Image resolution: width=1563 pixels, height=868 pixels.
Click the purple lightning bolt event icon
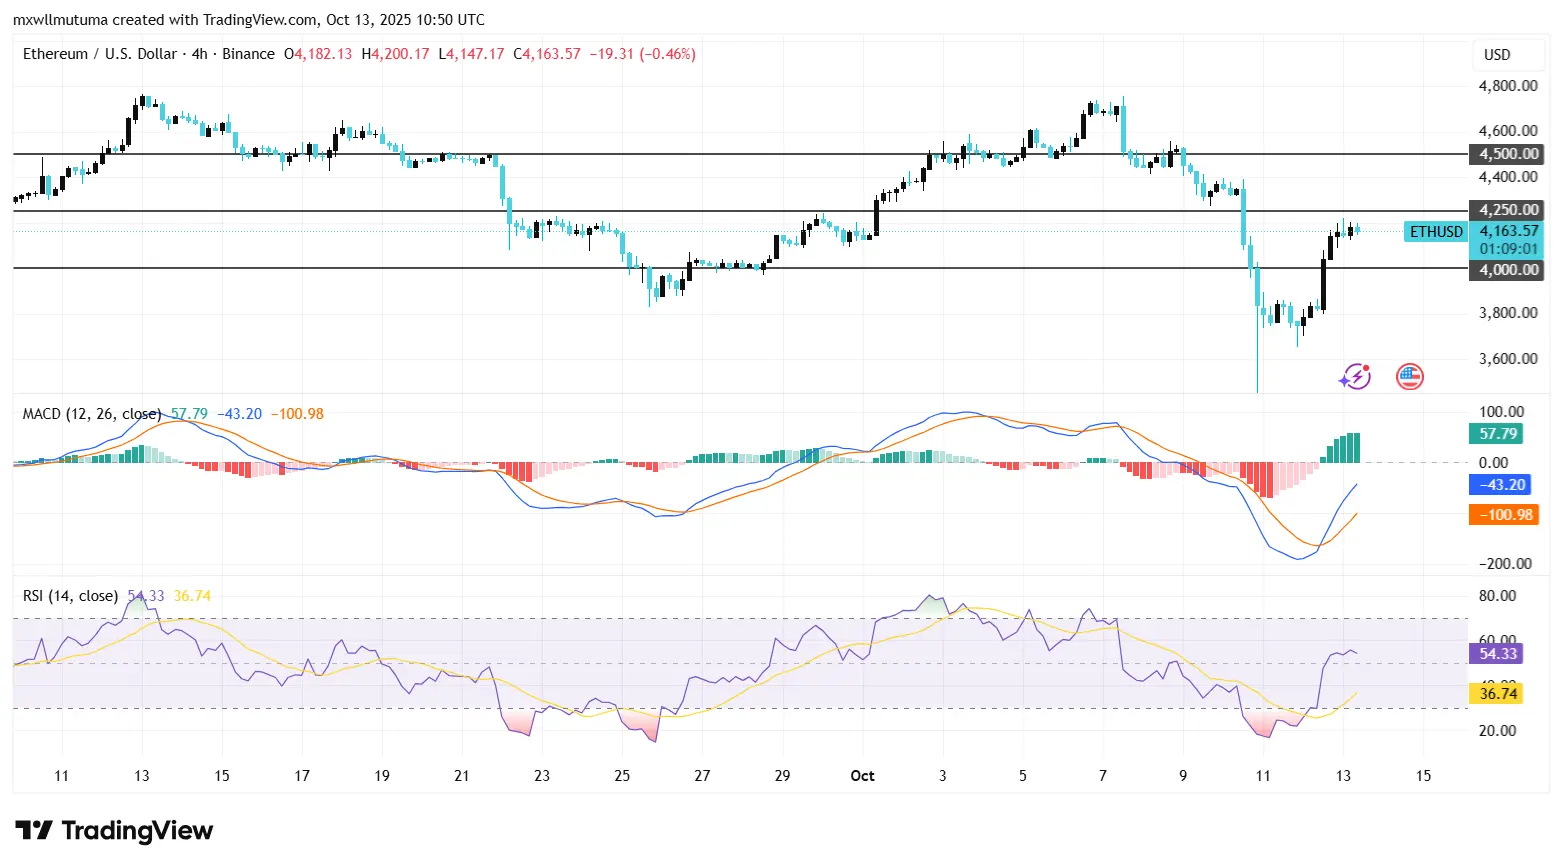coord(1355,377)
